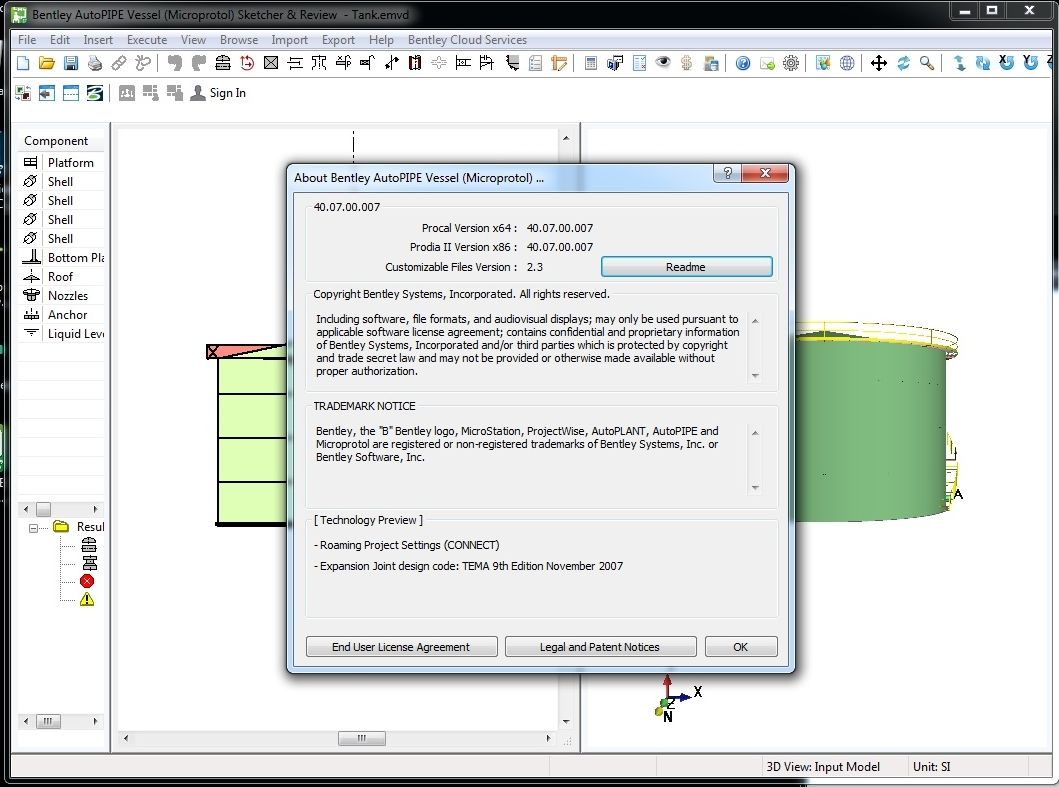Image resolution: width=1059 pixels, height=787 pixels.
Task: Open the End User License Agreement
Action: pos(401,646)
